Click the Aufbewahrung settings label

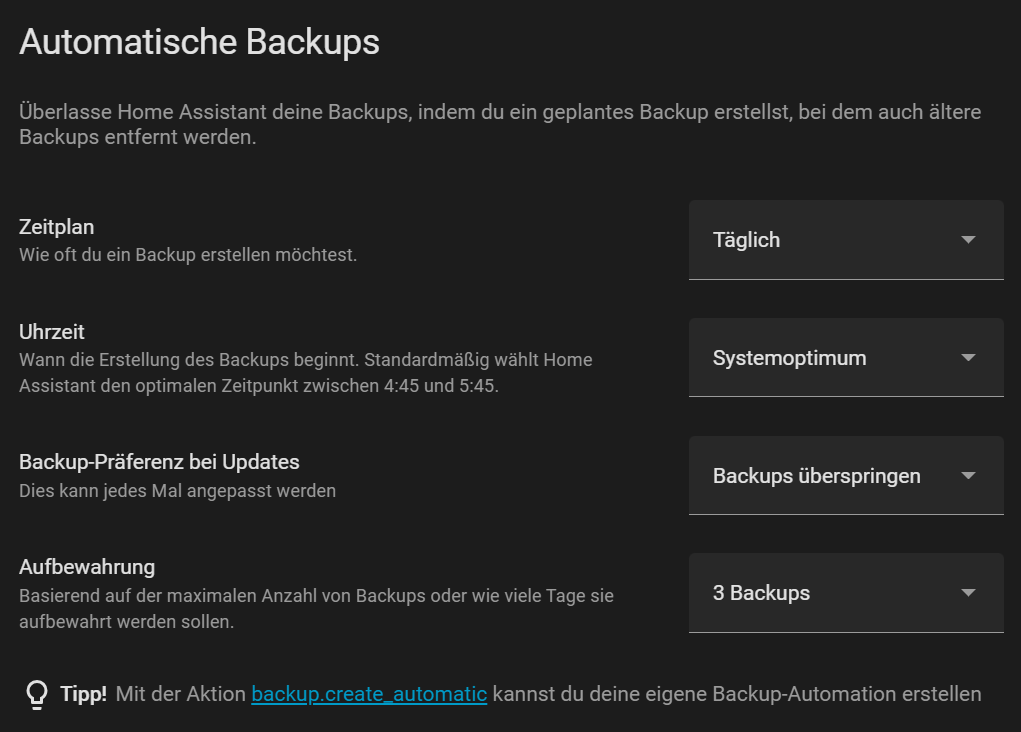(x=88, y=566)
